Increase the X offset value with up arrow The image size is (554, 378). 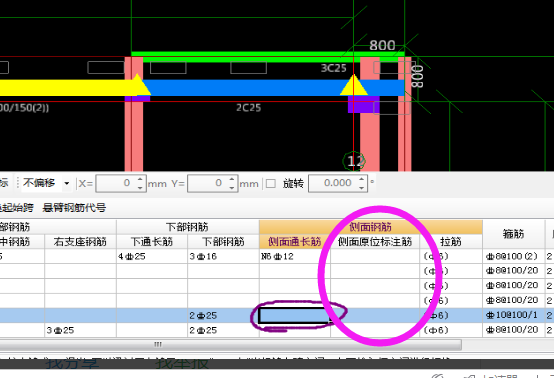pos(140,179)
